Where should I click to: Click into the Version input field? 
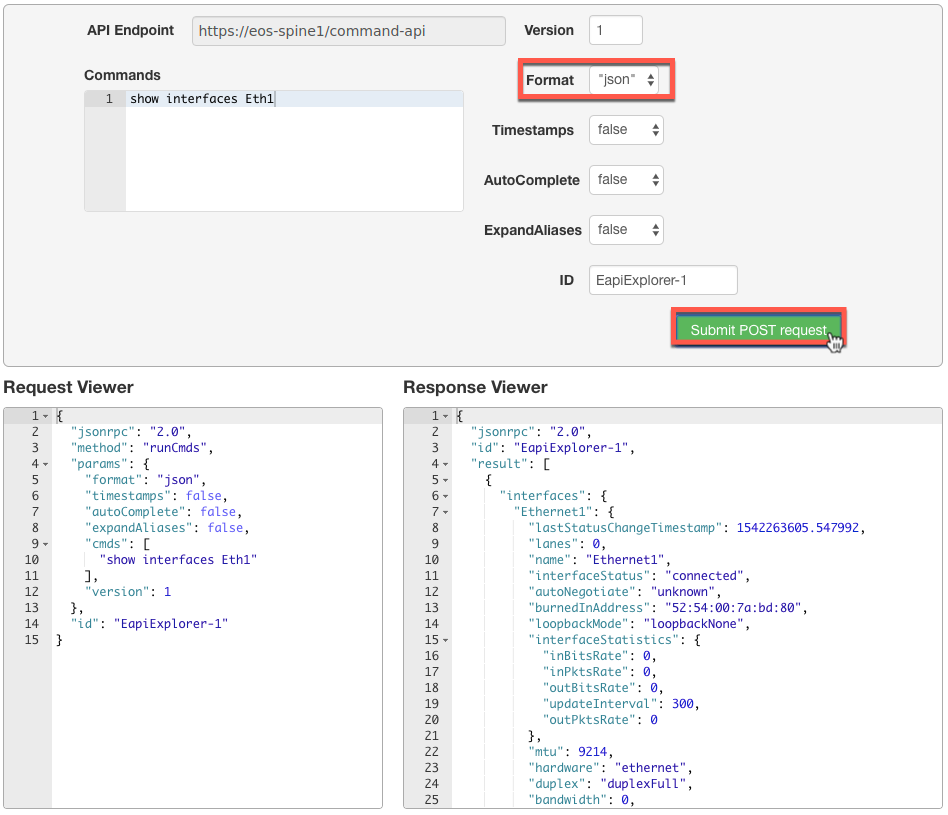click(x=615, y=31)
